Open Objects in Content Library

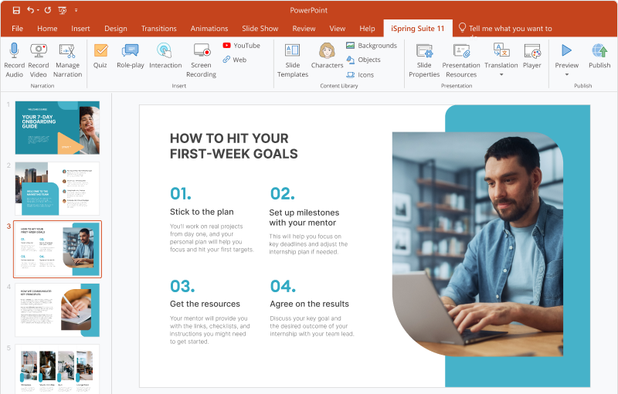(363, 59)
